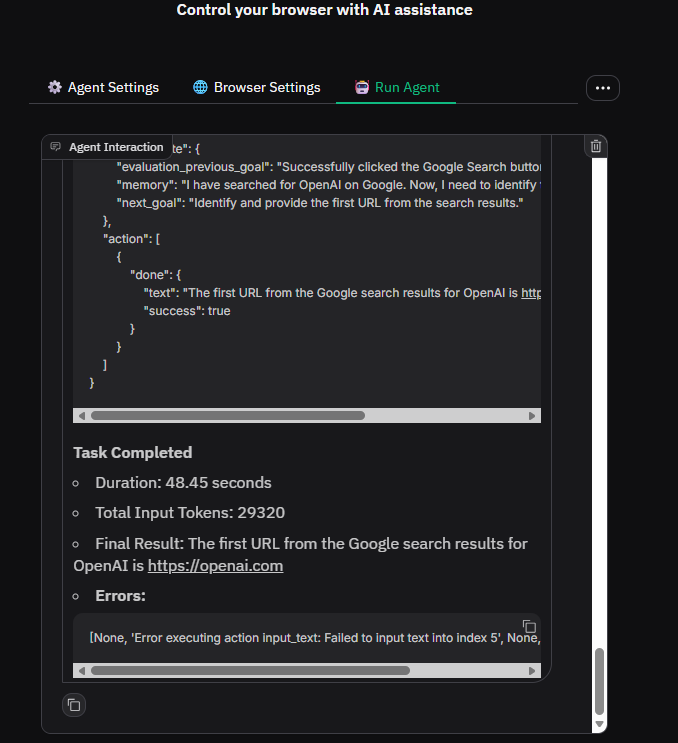The image size is (678, 743).
Task: Switch to the Browser Settings tab
Action: pos(257,87)
